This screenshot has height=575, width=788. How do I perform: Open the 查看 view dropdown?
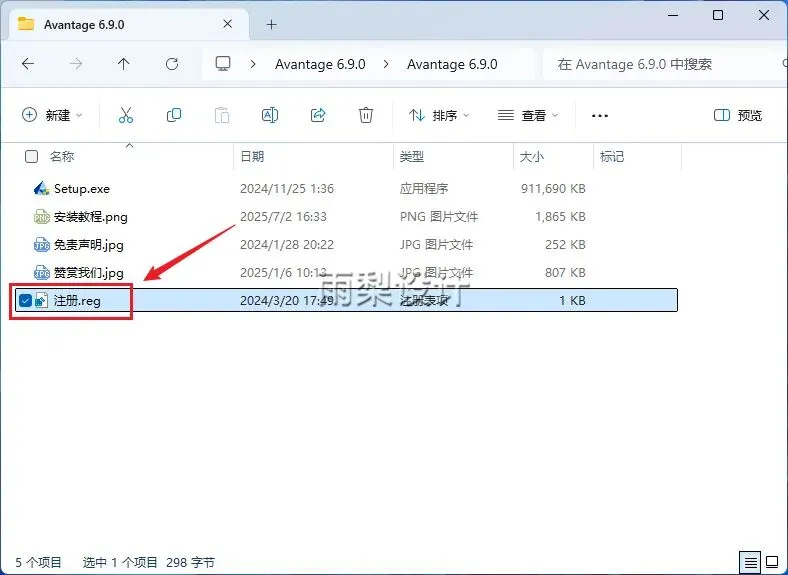pyautogui.click(x=528, y=116)
